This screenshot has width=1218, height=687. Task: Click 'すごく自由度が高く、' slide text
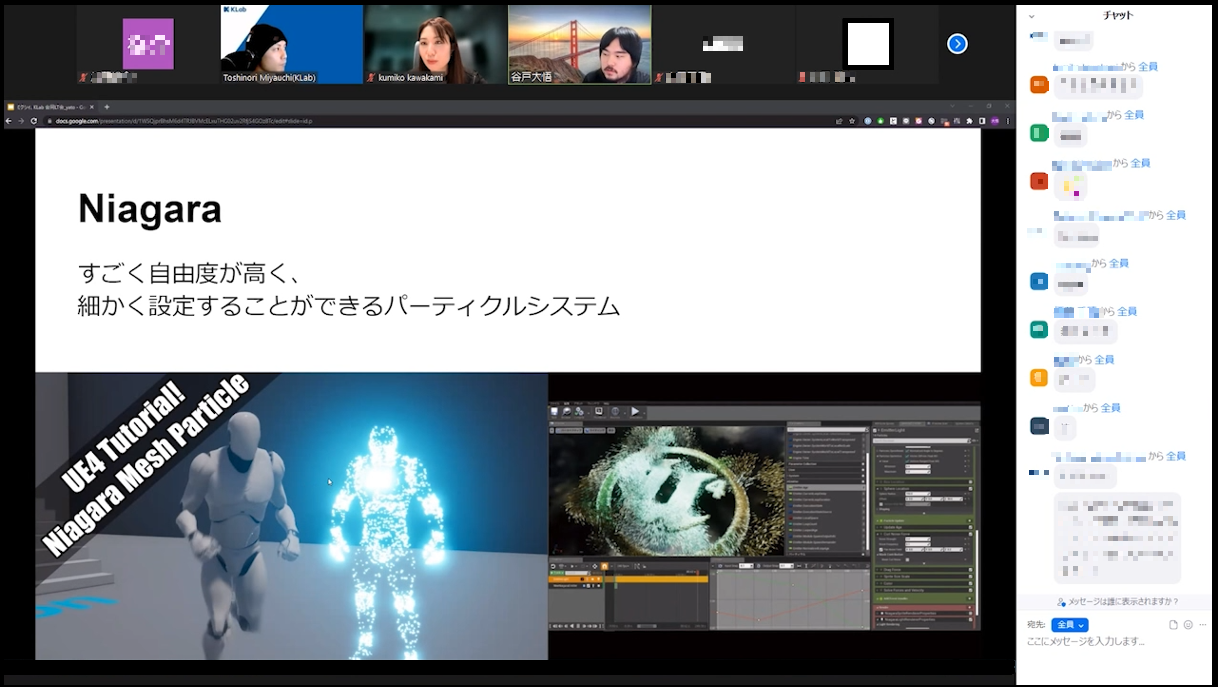(x=190, y=272)
